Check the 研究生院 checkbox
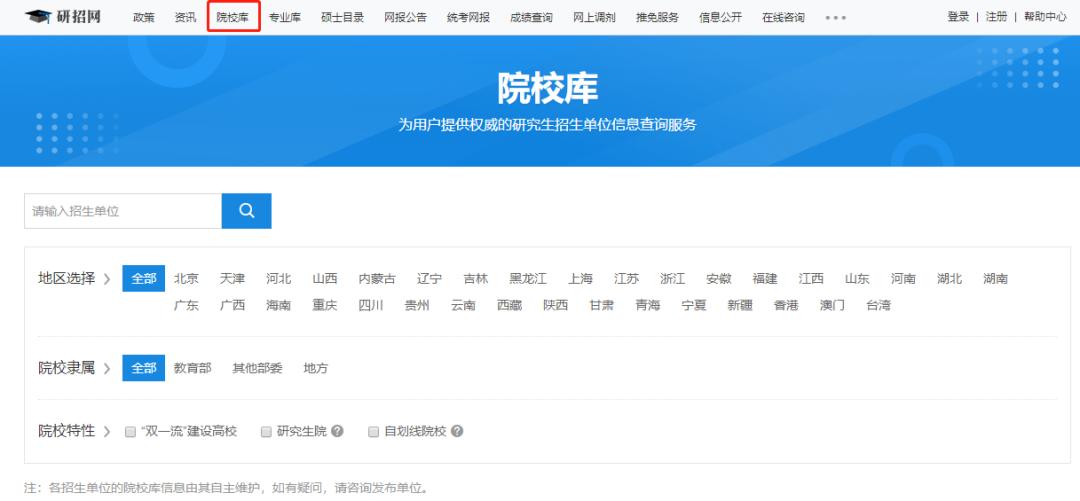1080x501 pixels. point(266,432)
